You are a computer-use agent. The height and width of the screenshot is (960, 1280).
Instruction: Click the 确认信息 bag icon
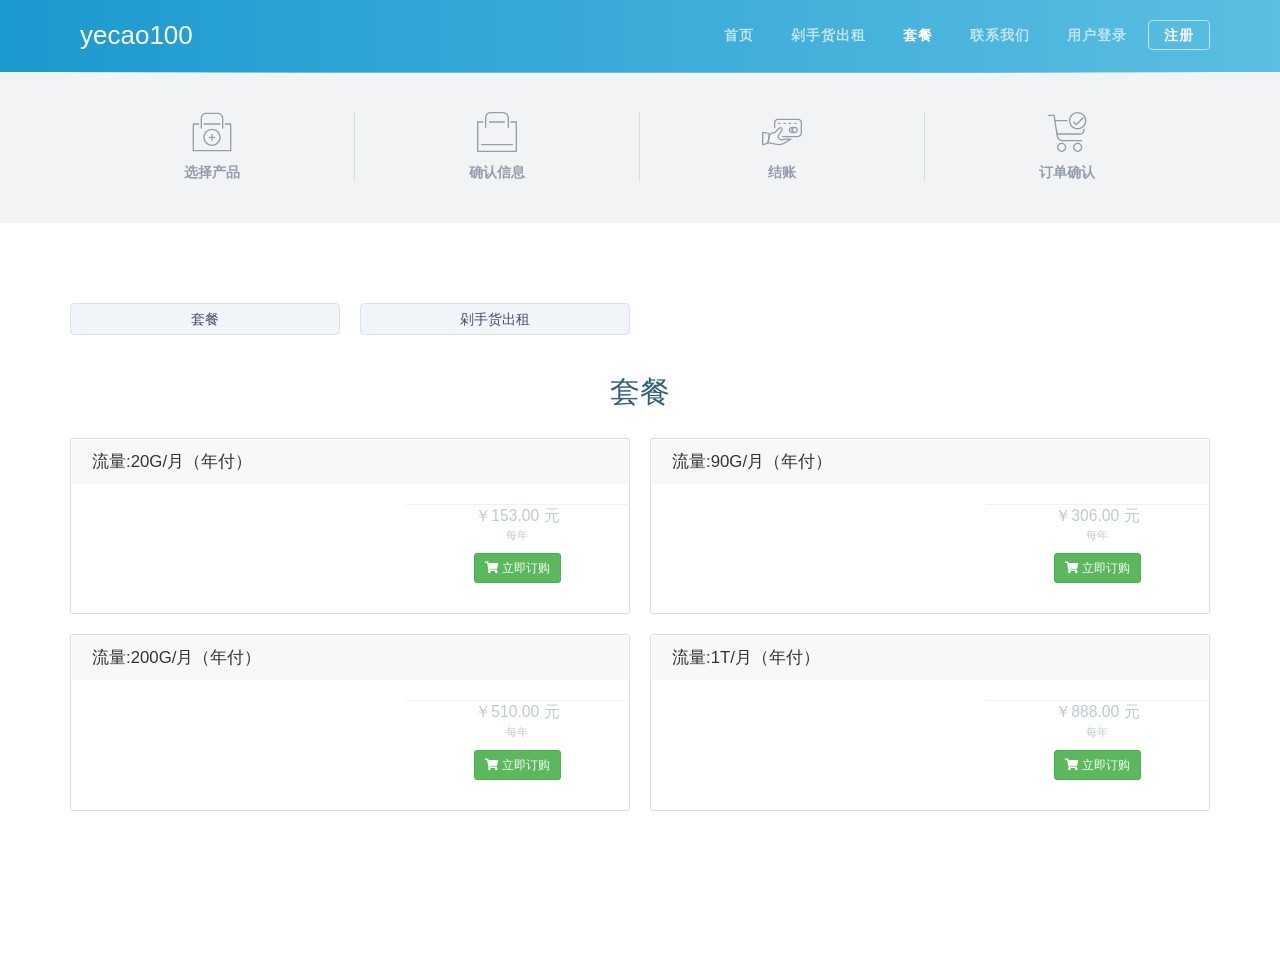[497, 132]
